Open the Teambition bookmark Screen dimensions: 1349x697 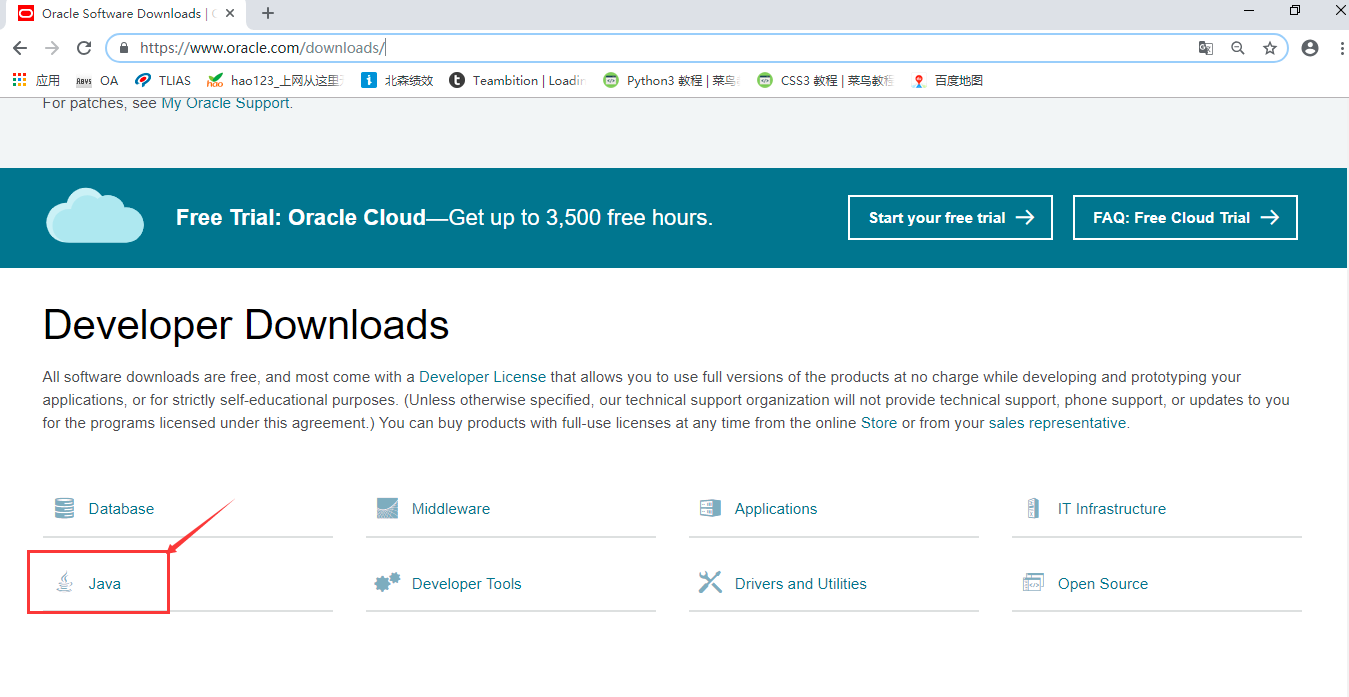pos(517,80)
